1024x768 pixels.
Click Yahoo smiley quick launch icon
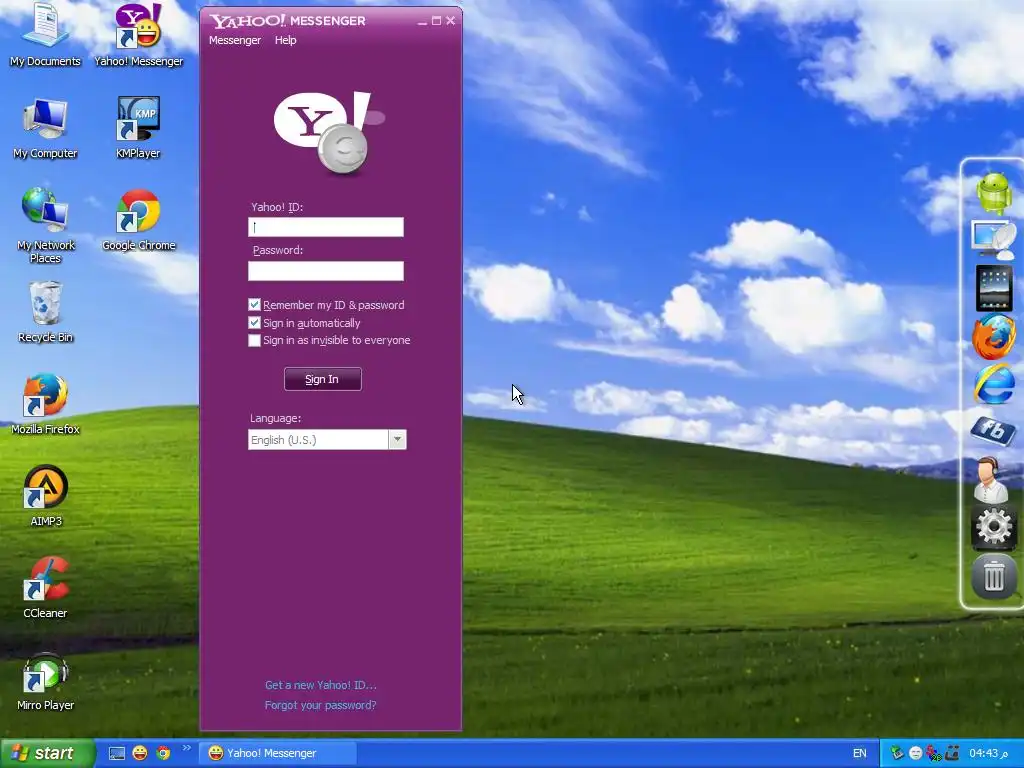point(140,753)
